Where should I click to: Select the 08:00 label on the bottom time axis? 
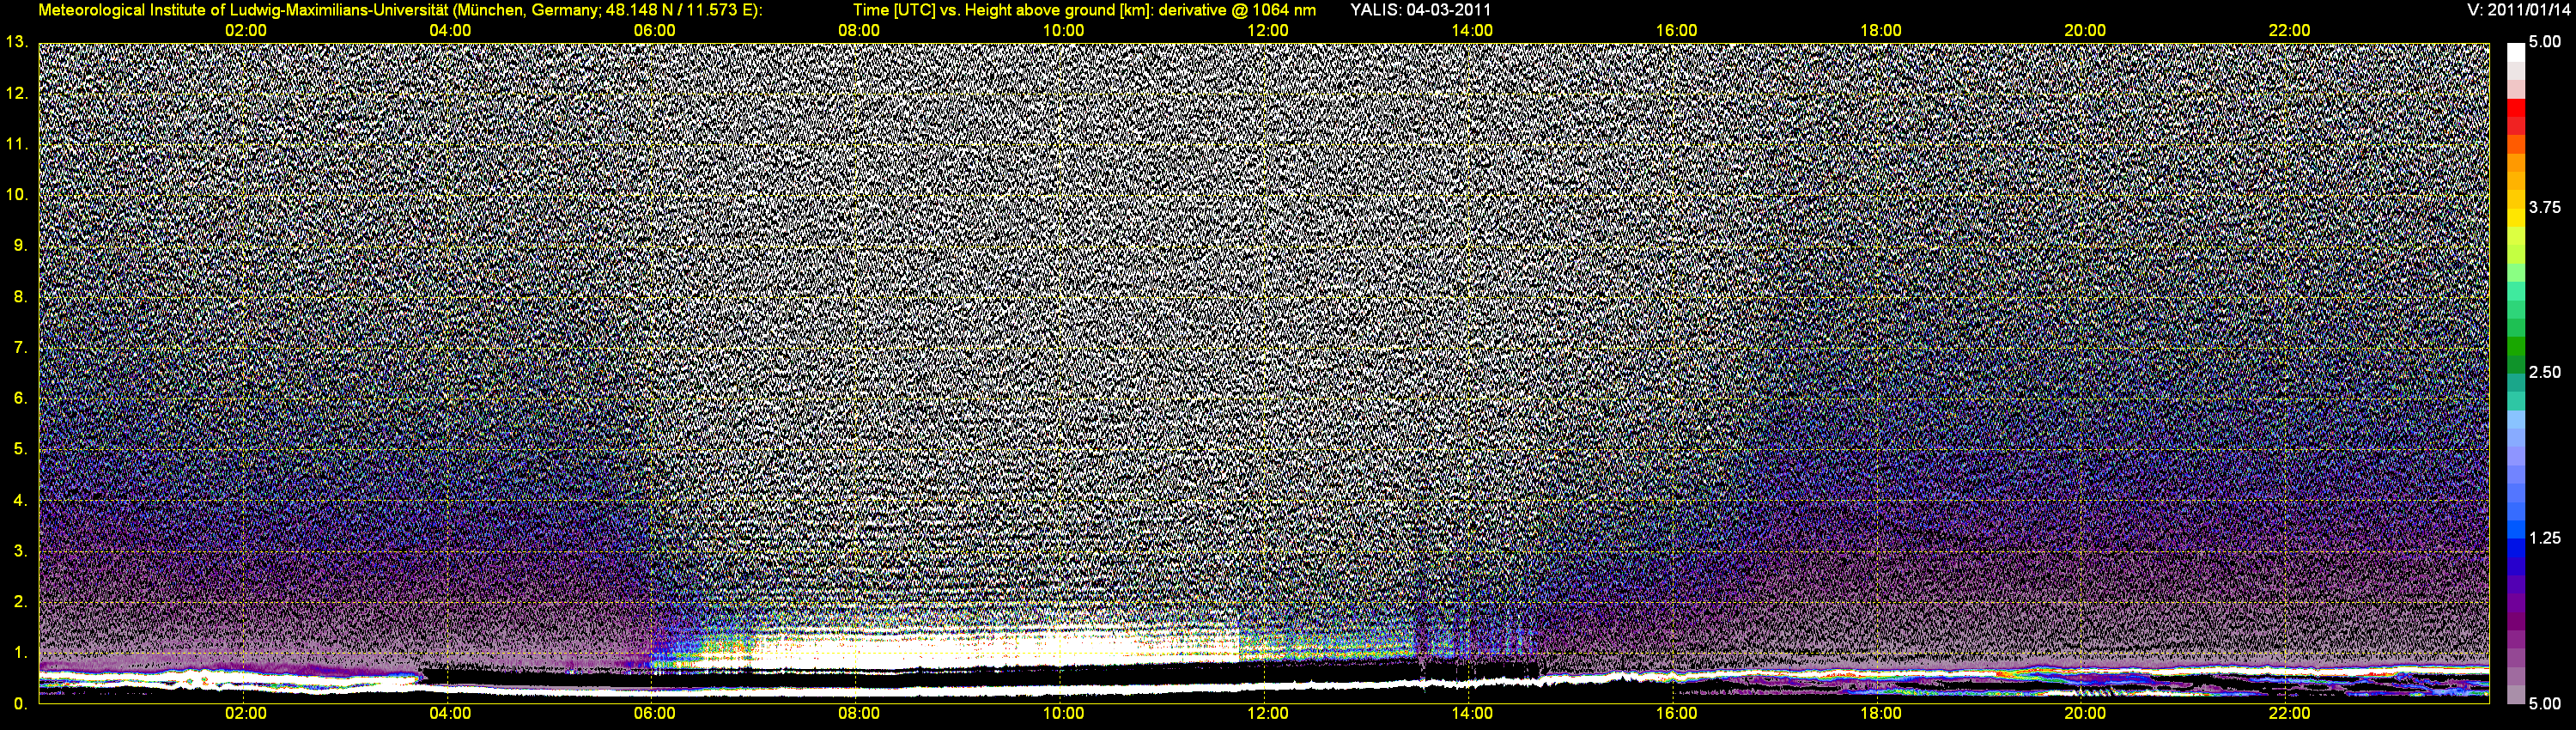point(859,714)
